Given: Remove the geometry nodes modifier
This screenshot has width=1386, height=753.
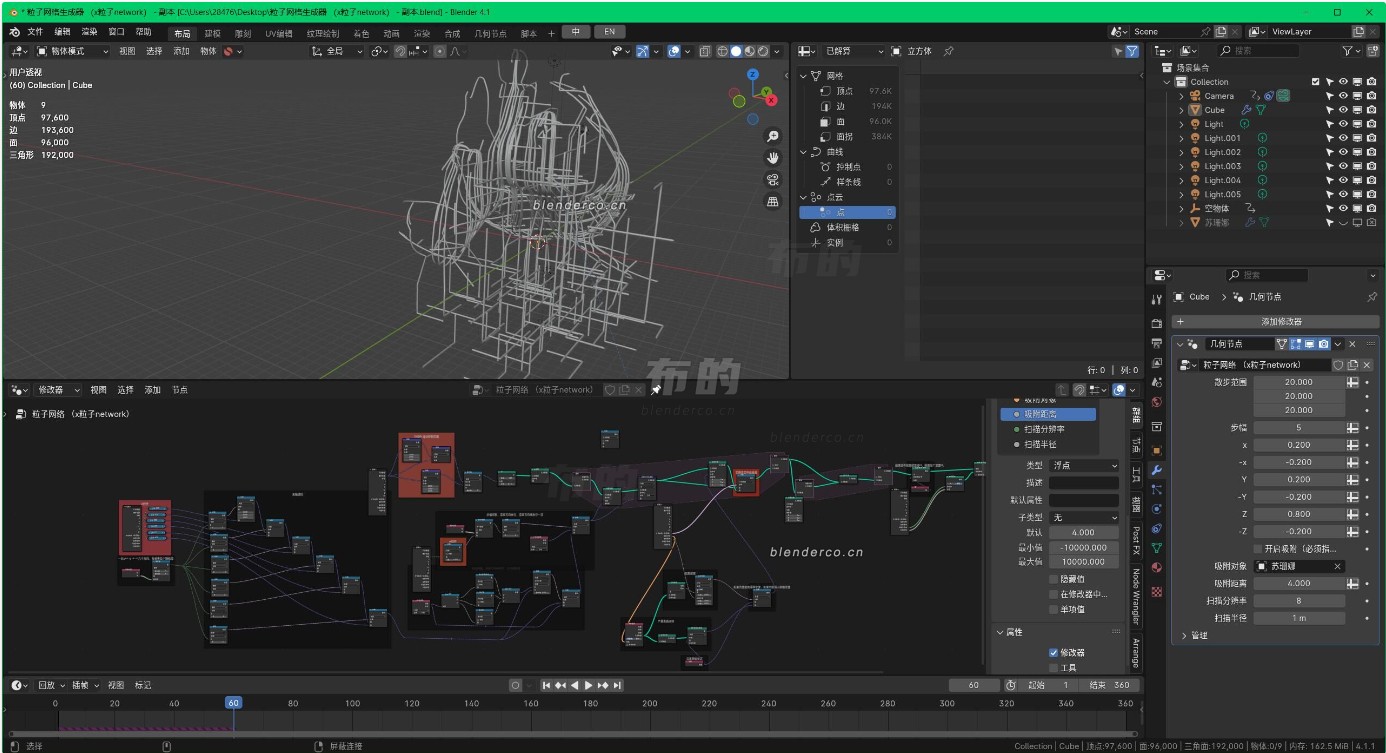Looking at the screenshot, I should (1352, 344).
